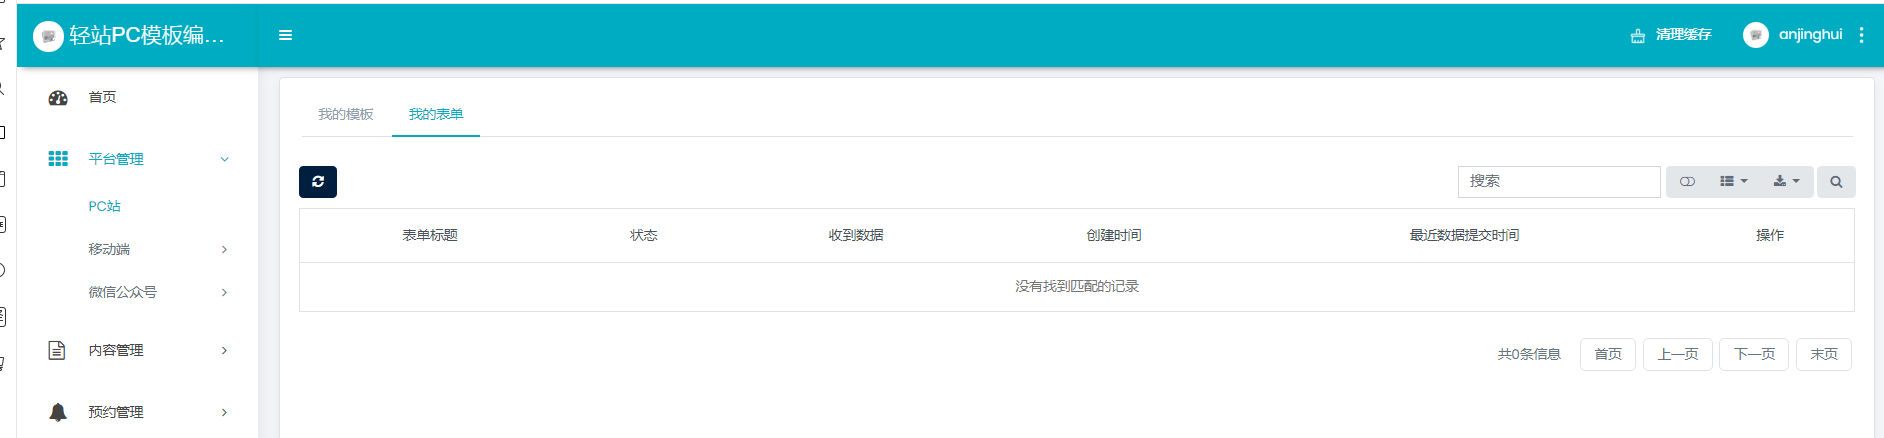The width and height of the screenshot is (1884, 438).
Task: Open the export data dropdown
Action: (x=1786, y=182)
